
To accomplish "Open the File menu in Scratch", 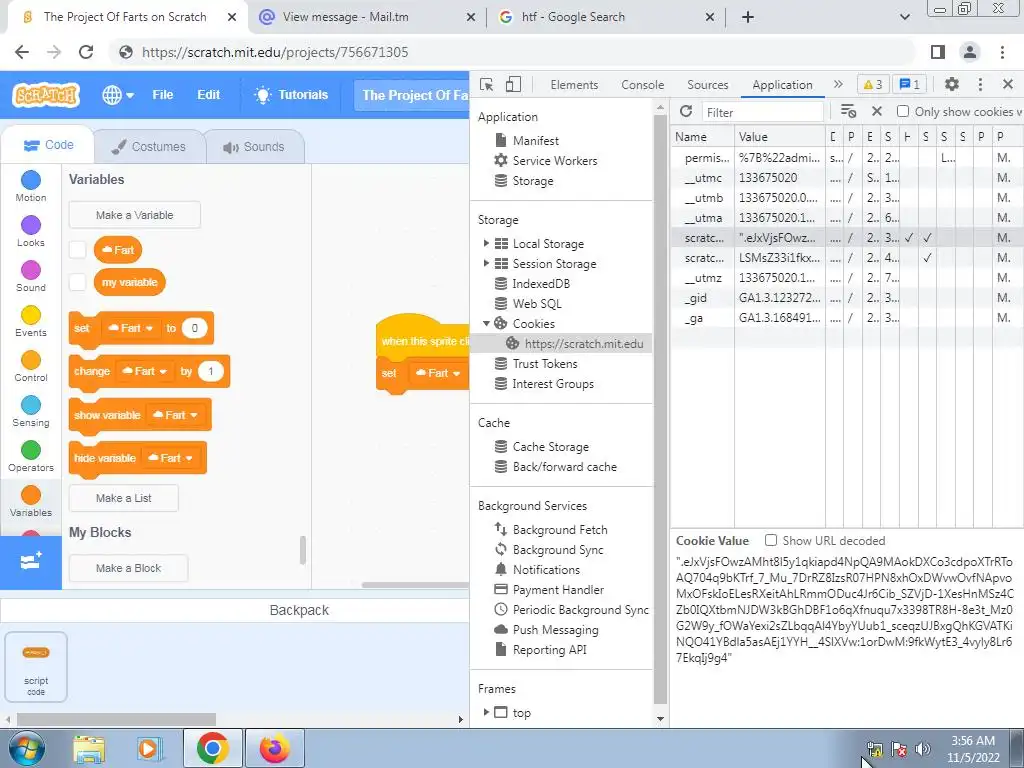I will (163, 95).
